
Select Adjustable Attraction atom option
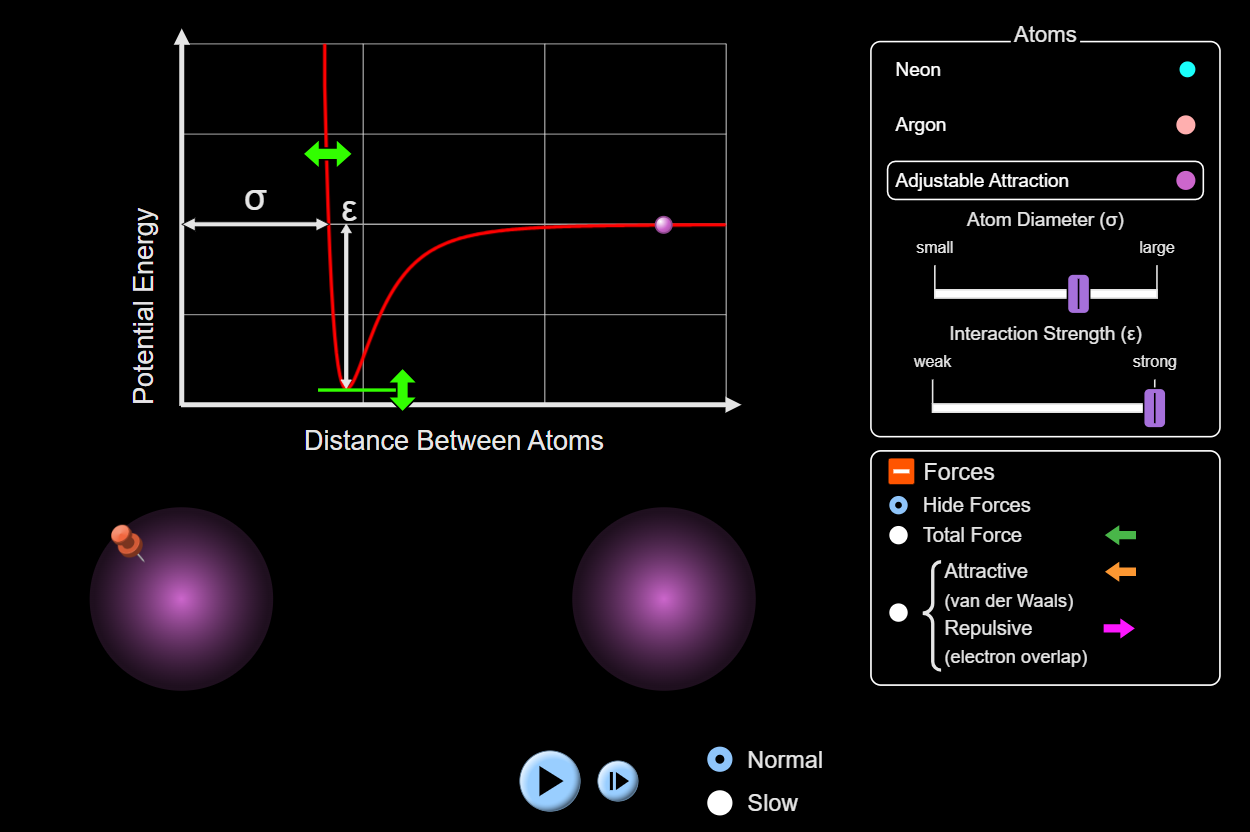pos(1045,181)
